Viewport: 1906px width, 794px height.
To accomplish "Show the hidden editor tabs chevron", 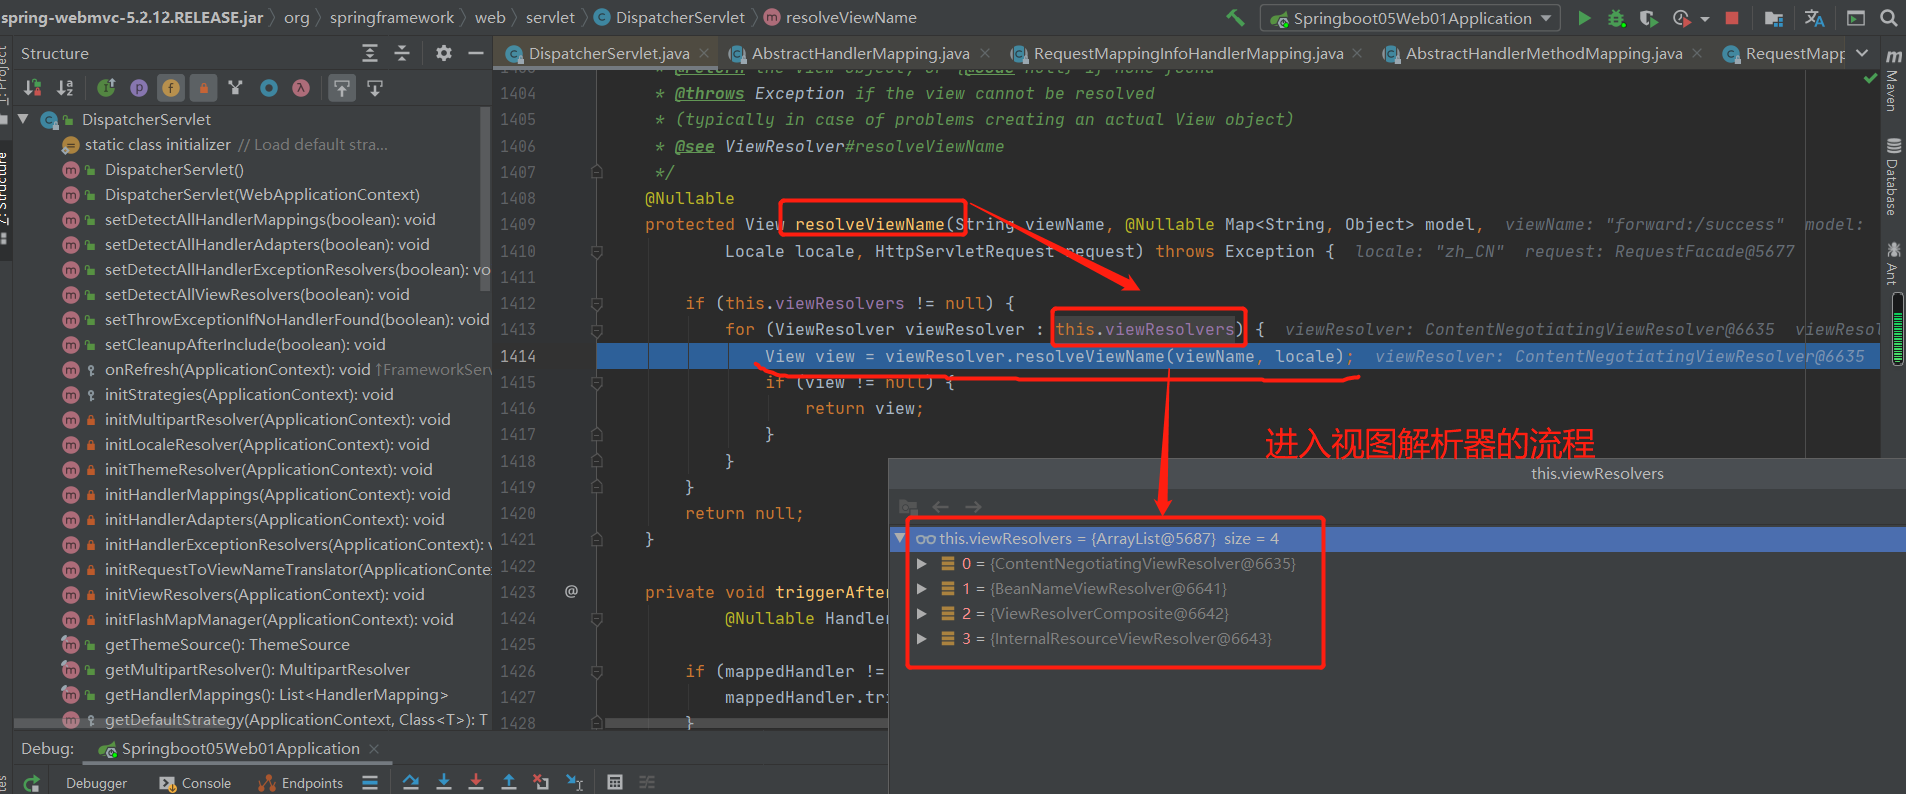I will point(1862,53).
